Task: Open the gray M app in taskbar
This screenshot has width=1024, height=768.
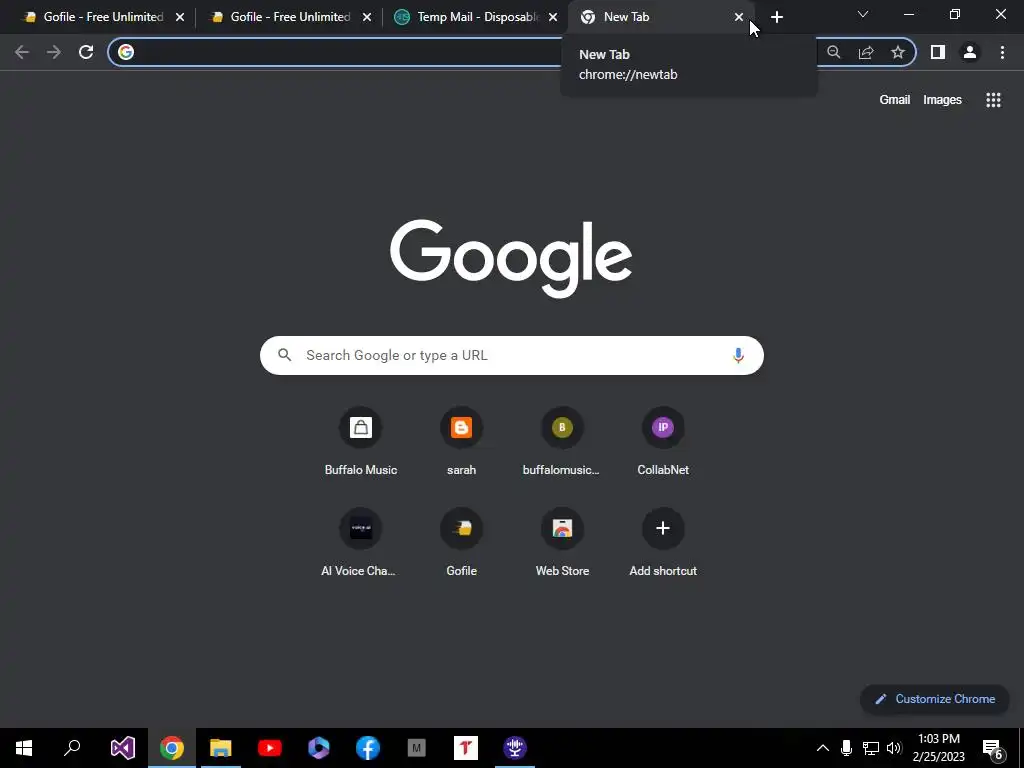Action: pyautogui.click(x=417, y=748)
